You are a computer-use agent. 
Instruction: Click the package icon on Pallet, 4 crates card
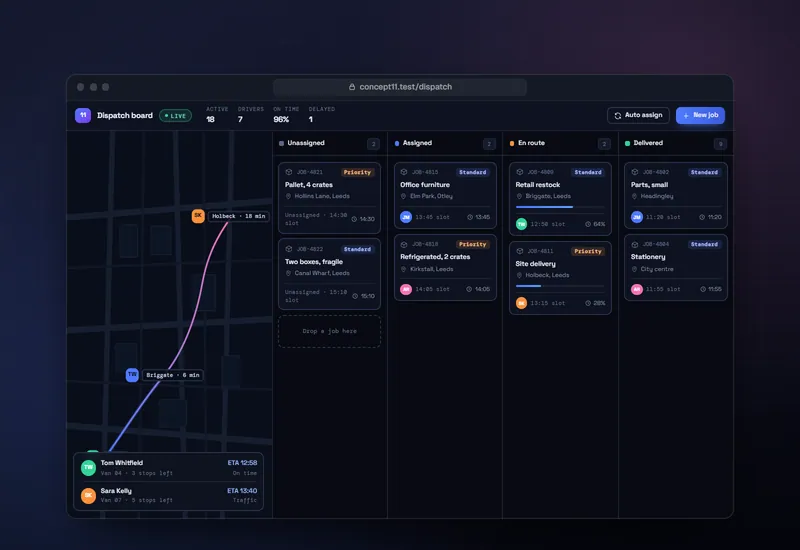coord(289,172)
